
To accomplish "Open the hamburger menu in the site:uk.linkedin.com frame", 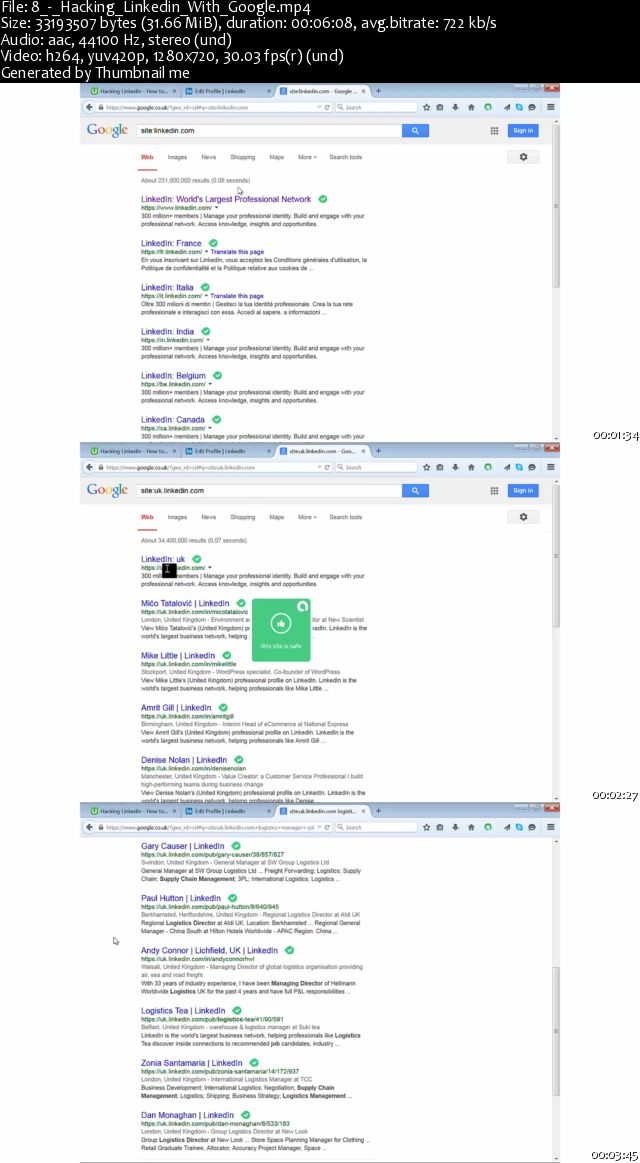I will pyautogui.click(x=551, y=468).
